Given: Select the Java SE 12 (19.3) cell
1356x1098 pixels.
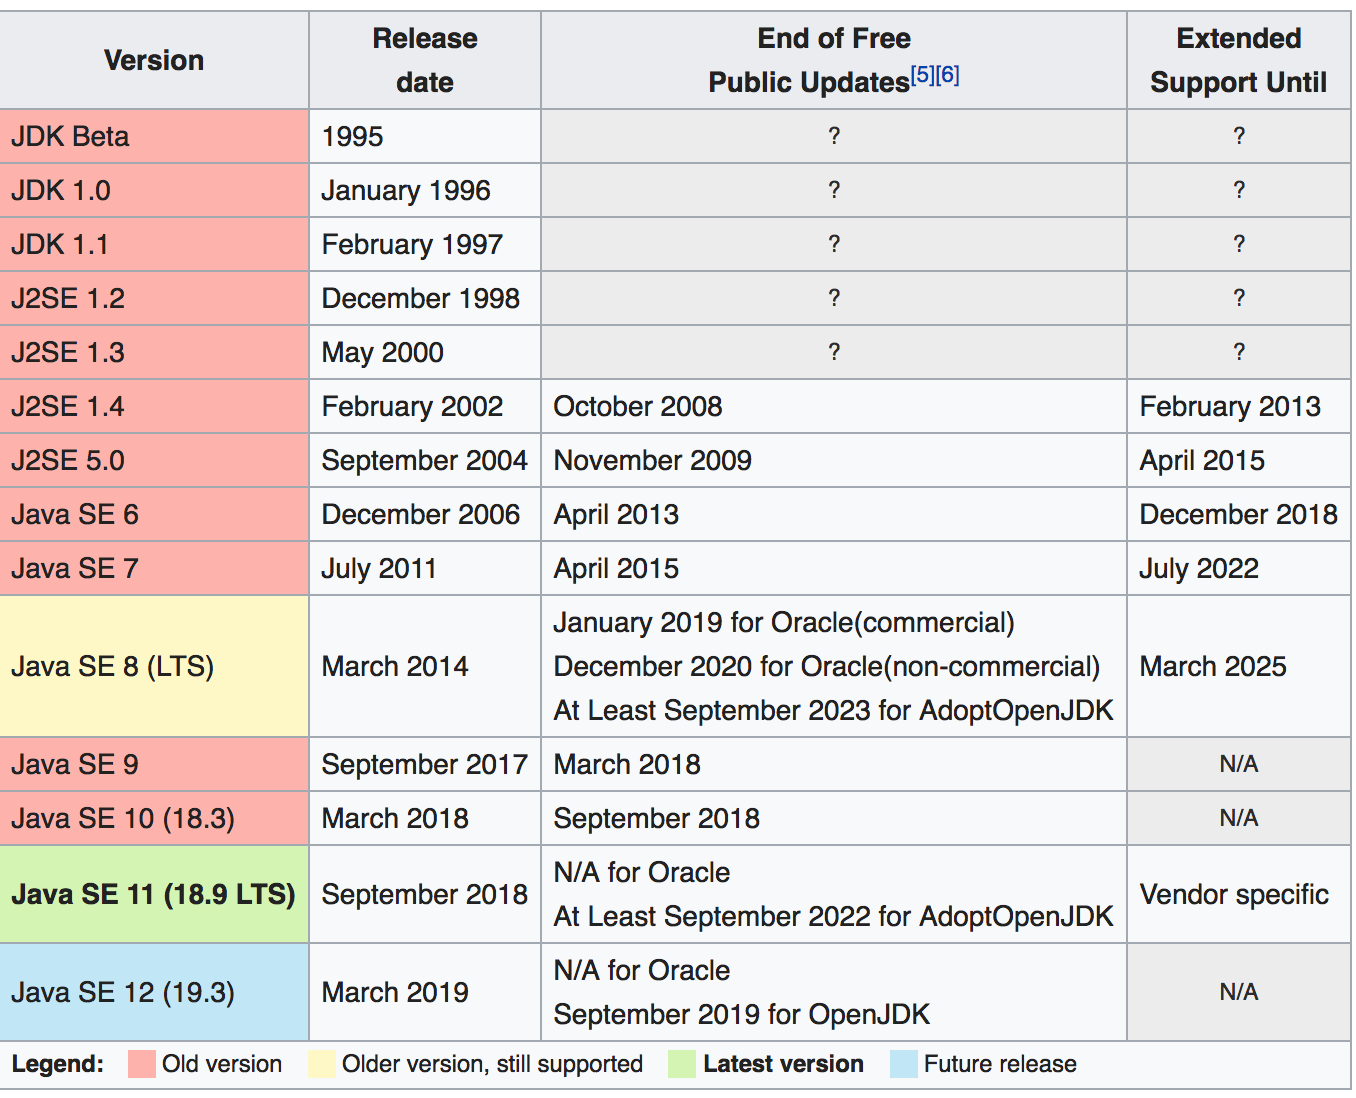Looking at the screenshot, I should (154, 992).
